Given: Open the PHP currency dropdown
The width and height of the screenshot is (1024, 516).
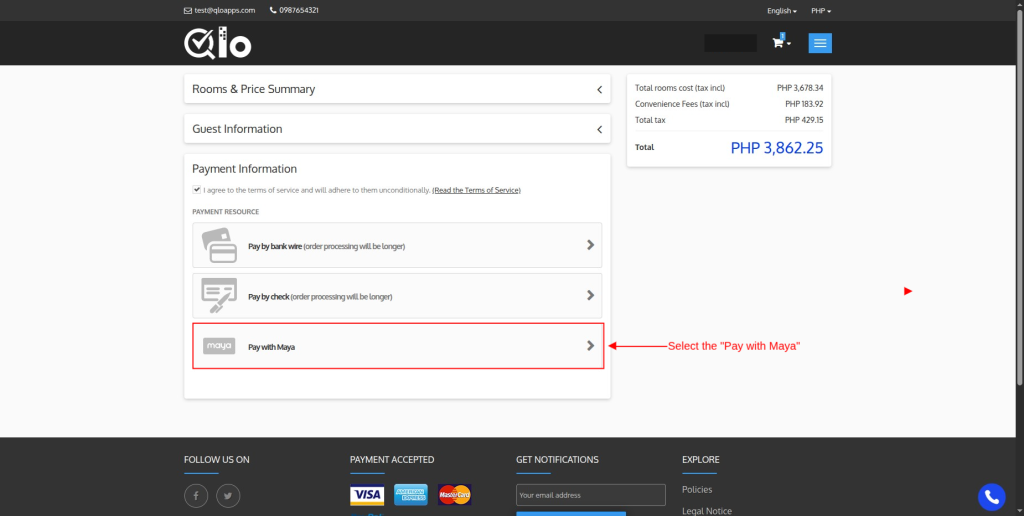Looking at the screenshot, I should [x=820, y=11].
